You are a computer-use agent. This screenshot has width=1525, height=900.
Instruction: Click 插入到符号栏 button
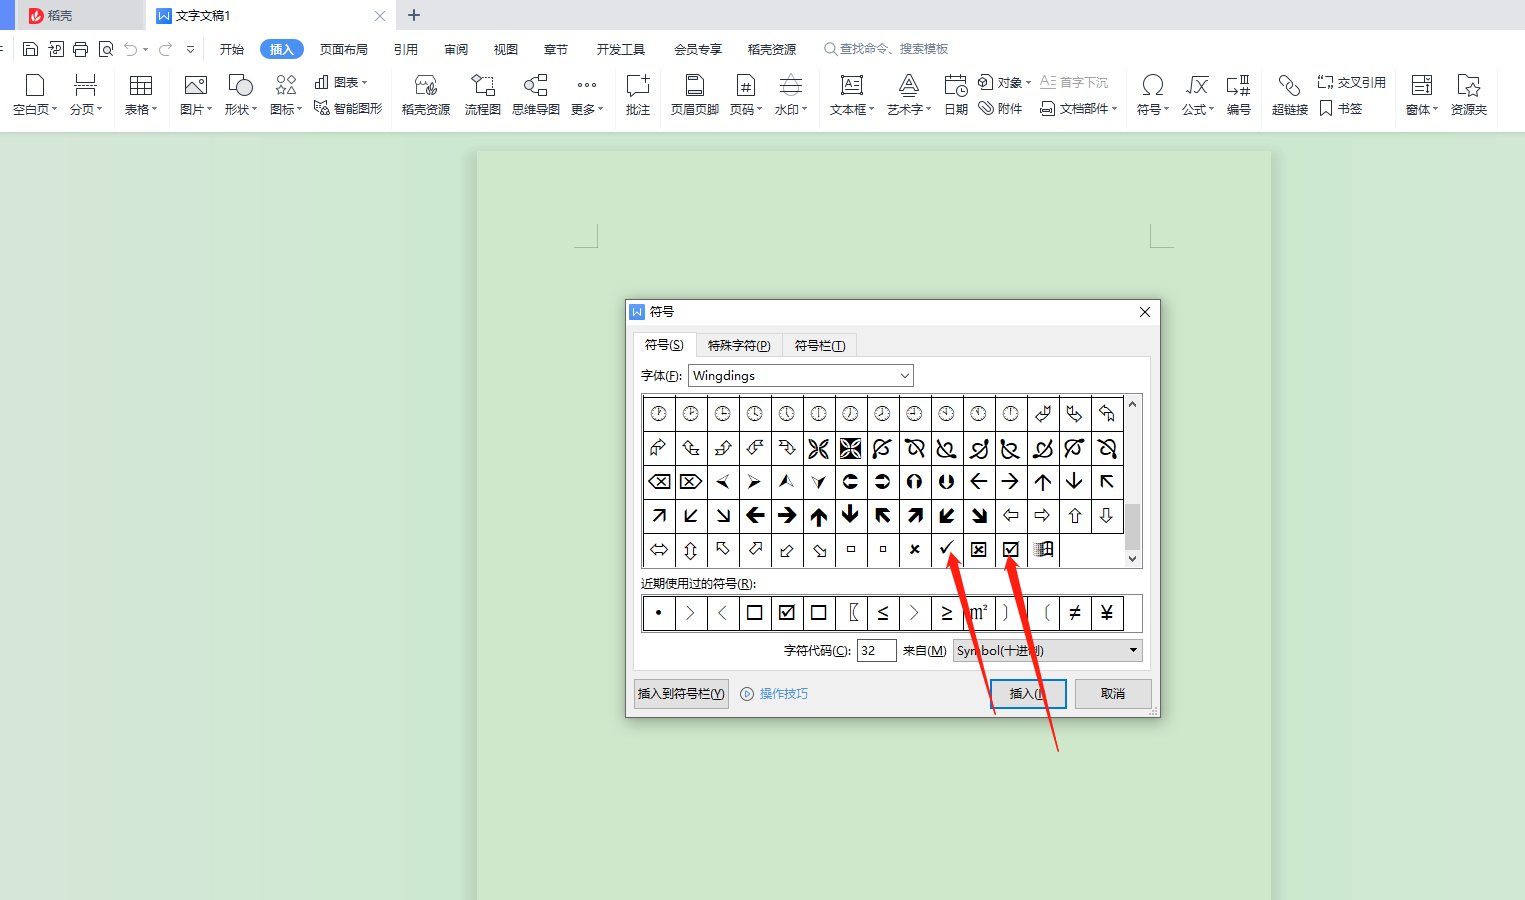(681, 694)
